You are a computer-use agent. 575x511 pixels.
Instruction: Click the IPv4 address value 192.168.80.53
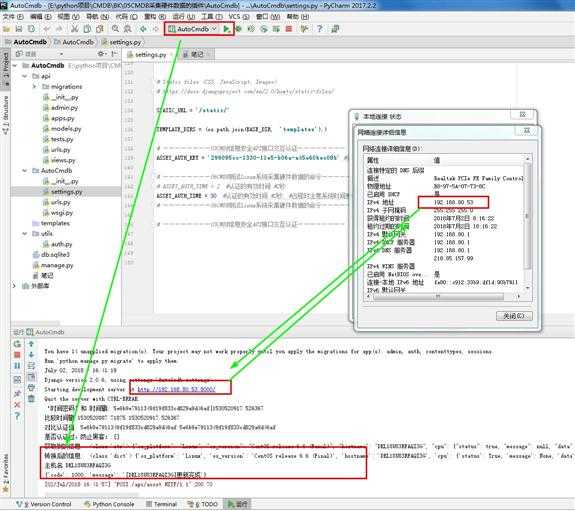453,202
